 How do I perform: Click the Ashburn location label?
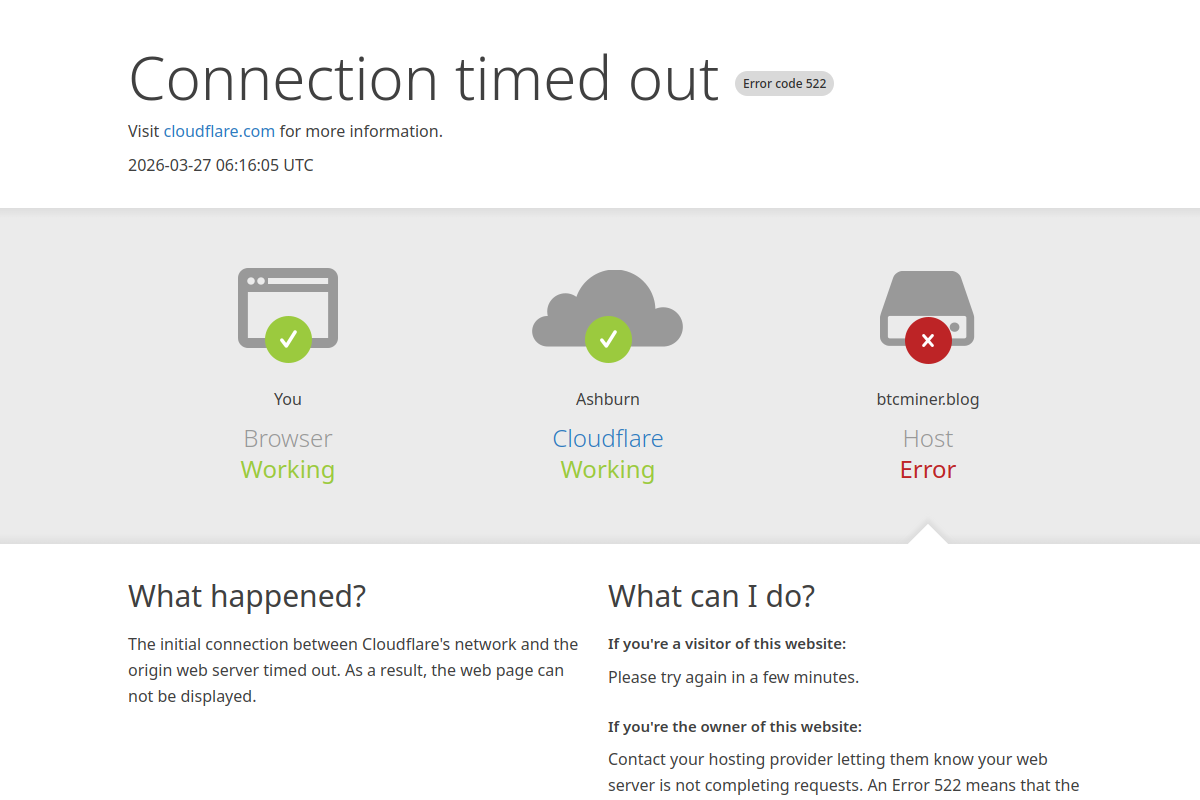pos(608,399)
